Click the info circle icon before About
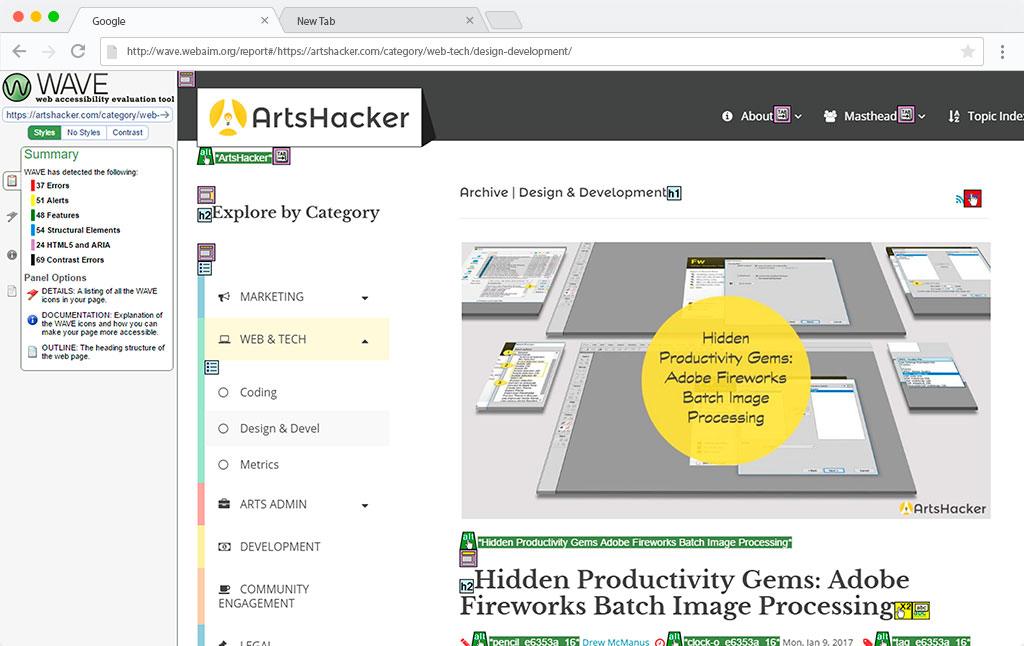Image resolution: width=1024 pixels, height=646 pixels. 728,116
